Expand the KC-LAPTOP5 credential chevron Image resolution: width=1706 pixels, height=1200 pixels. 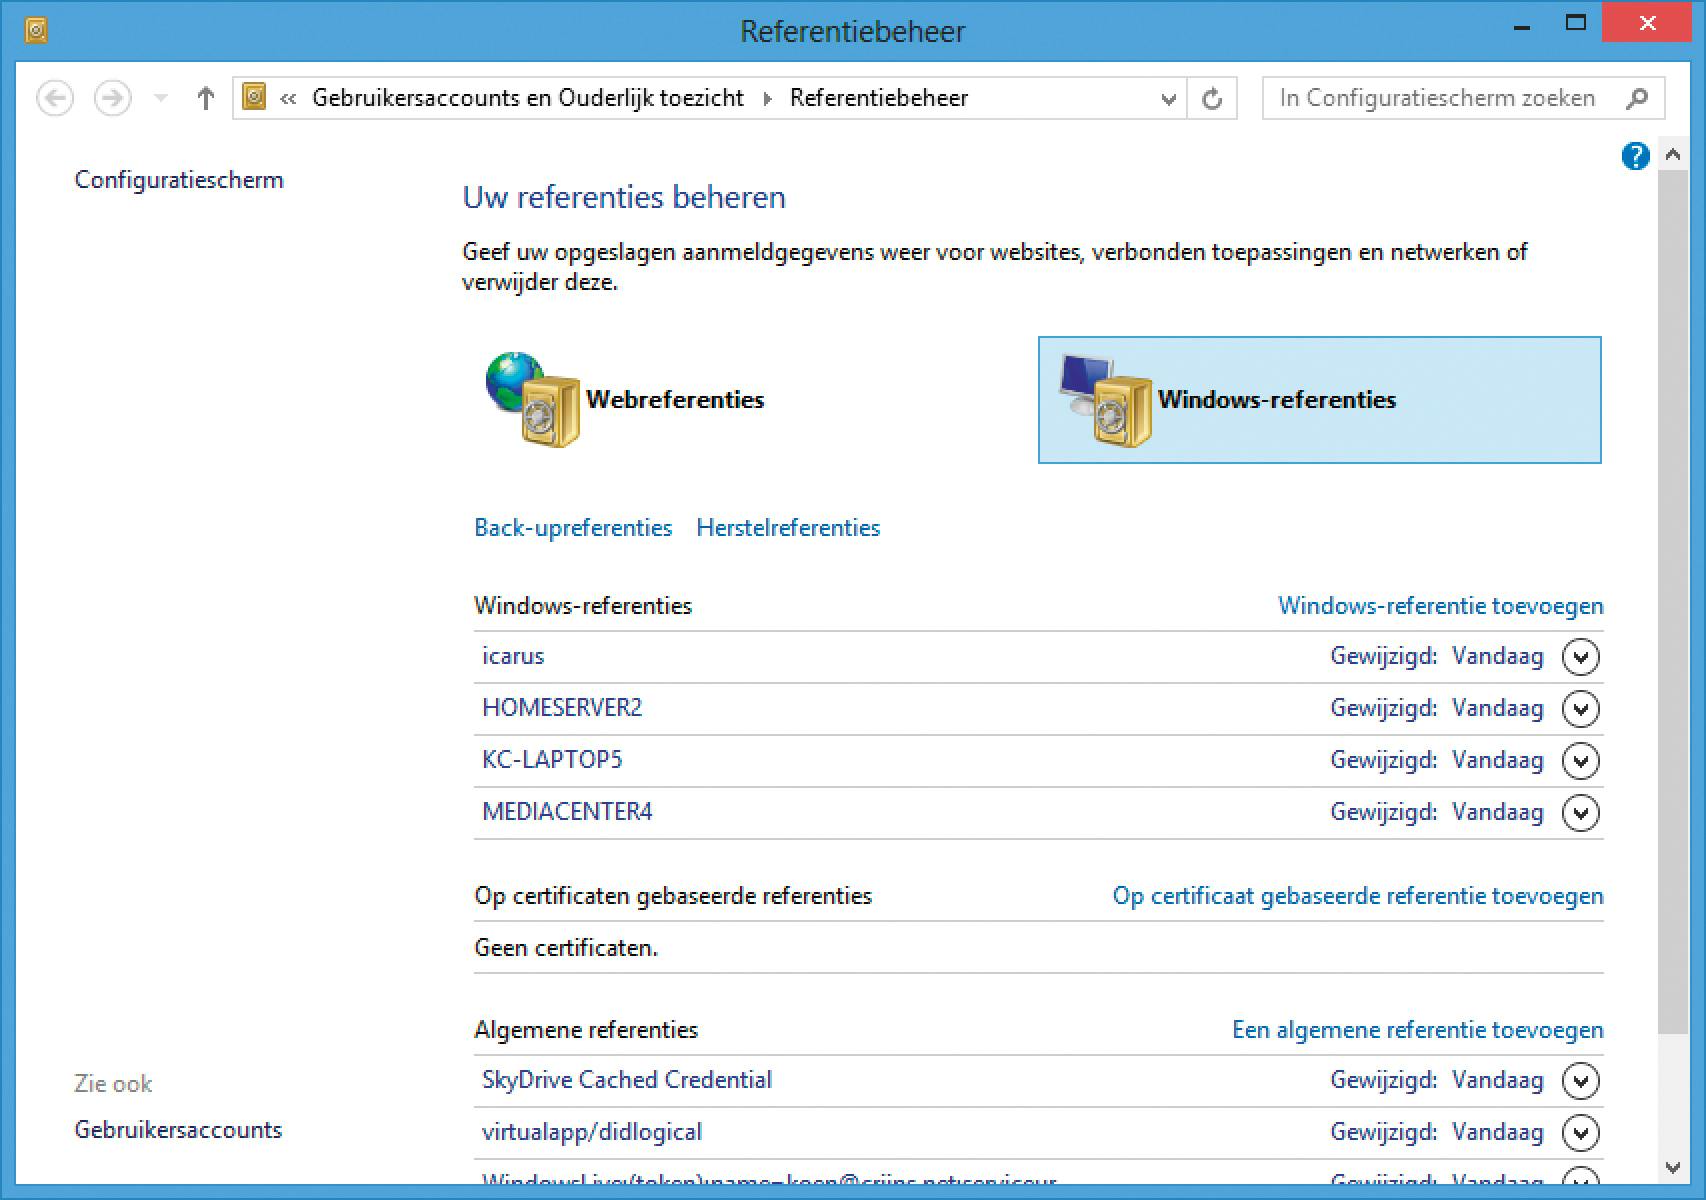pos(1580,761)
